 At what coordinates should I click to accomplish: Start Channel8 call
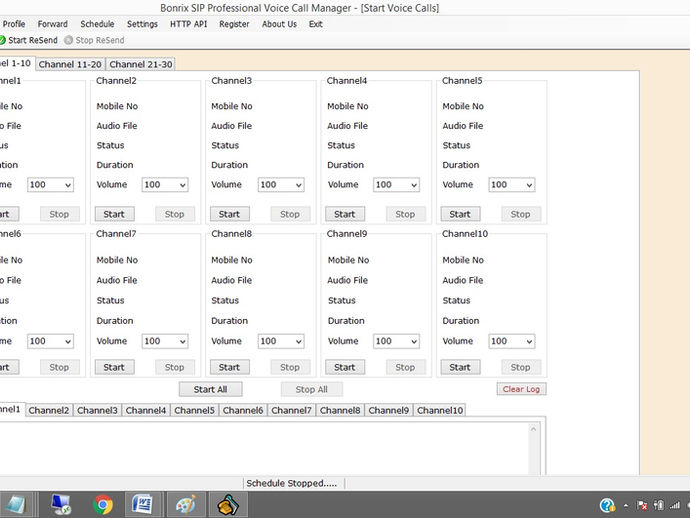[230, 367]
